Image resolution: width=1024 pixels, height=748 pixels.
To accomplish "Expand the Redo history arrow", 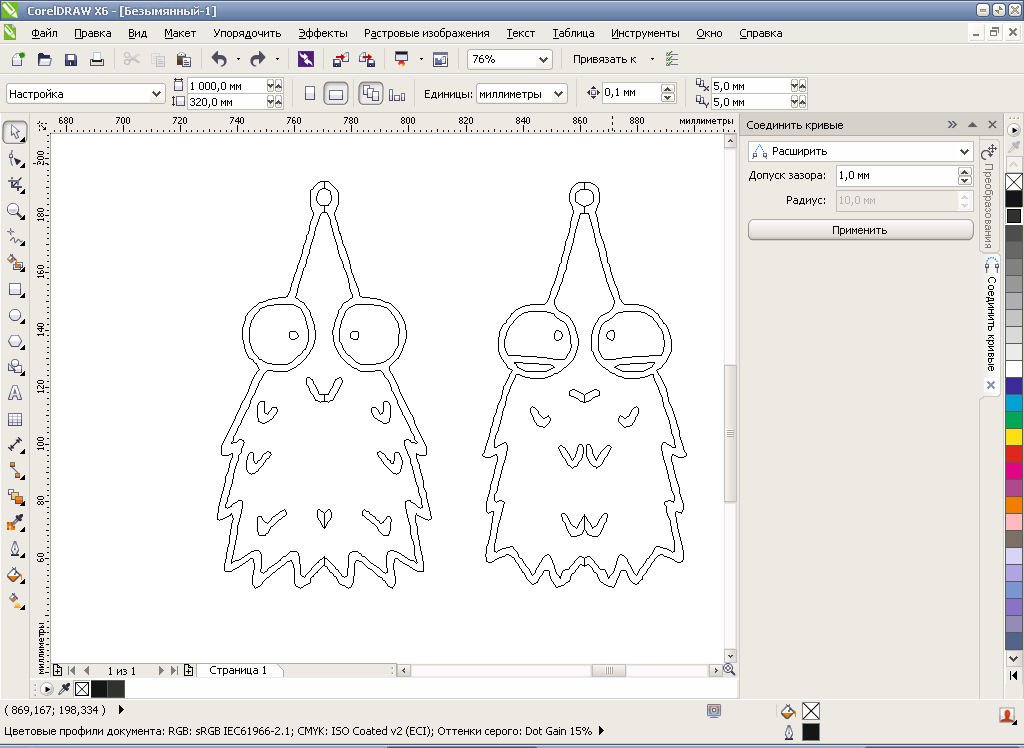I will [277, 59].
